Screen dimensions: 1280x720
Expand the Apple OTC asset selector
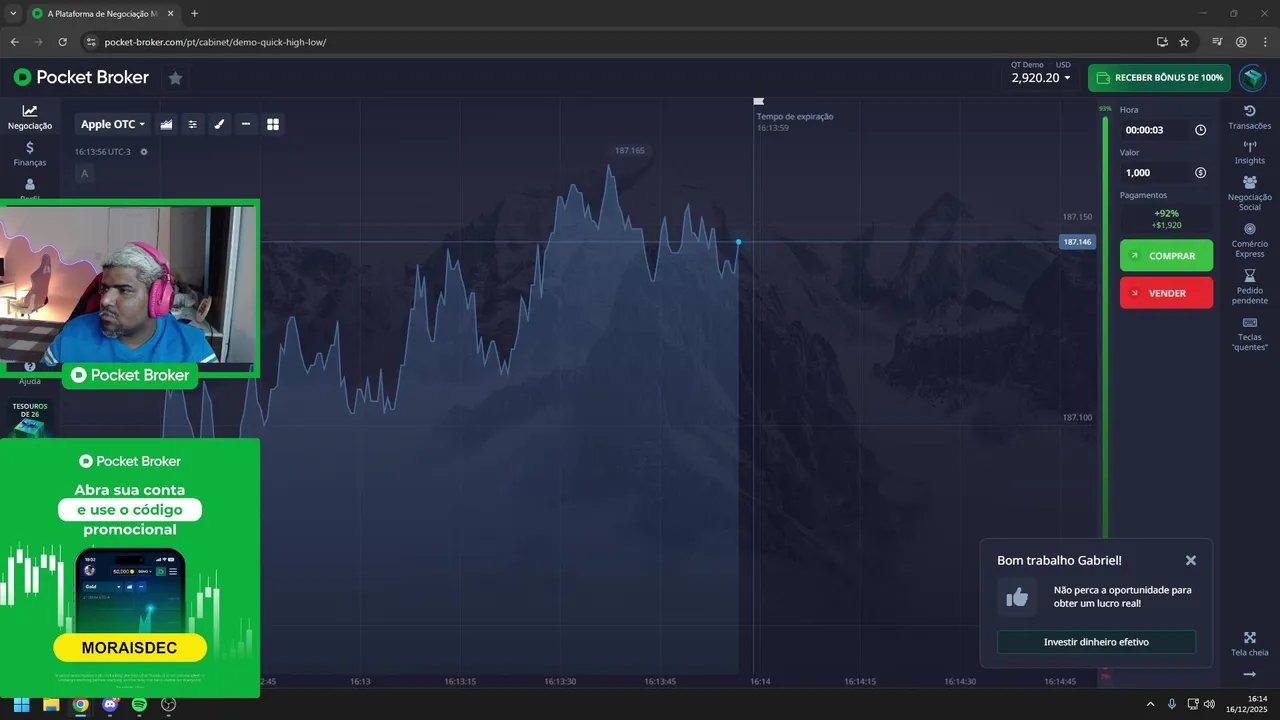click(x=113, y=124)
